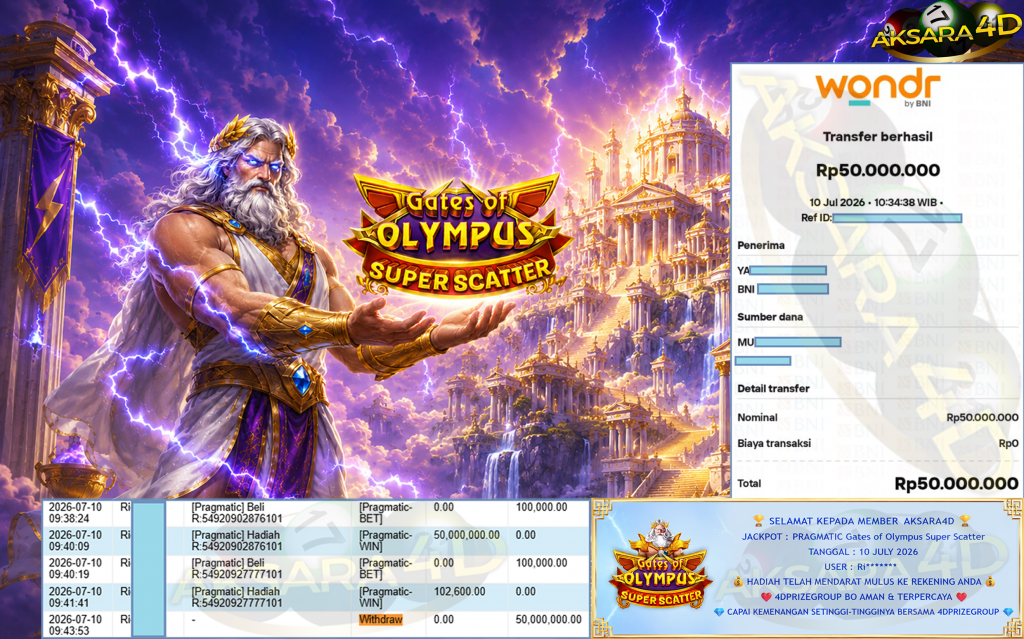Image resolution: width=1024 pixels, height=639 pixels.
Task: Click the 2026-07-10 09:38:24 timestamp cell
Action: pyautogui.click(x=75, y=512)
